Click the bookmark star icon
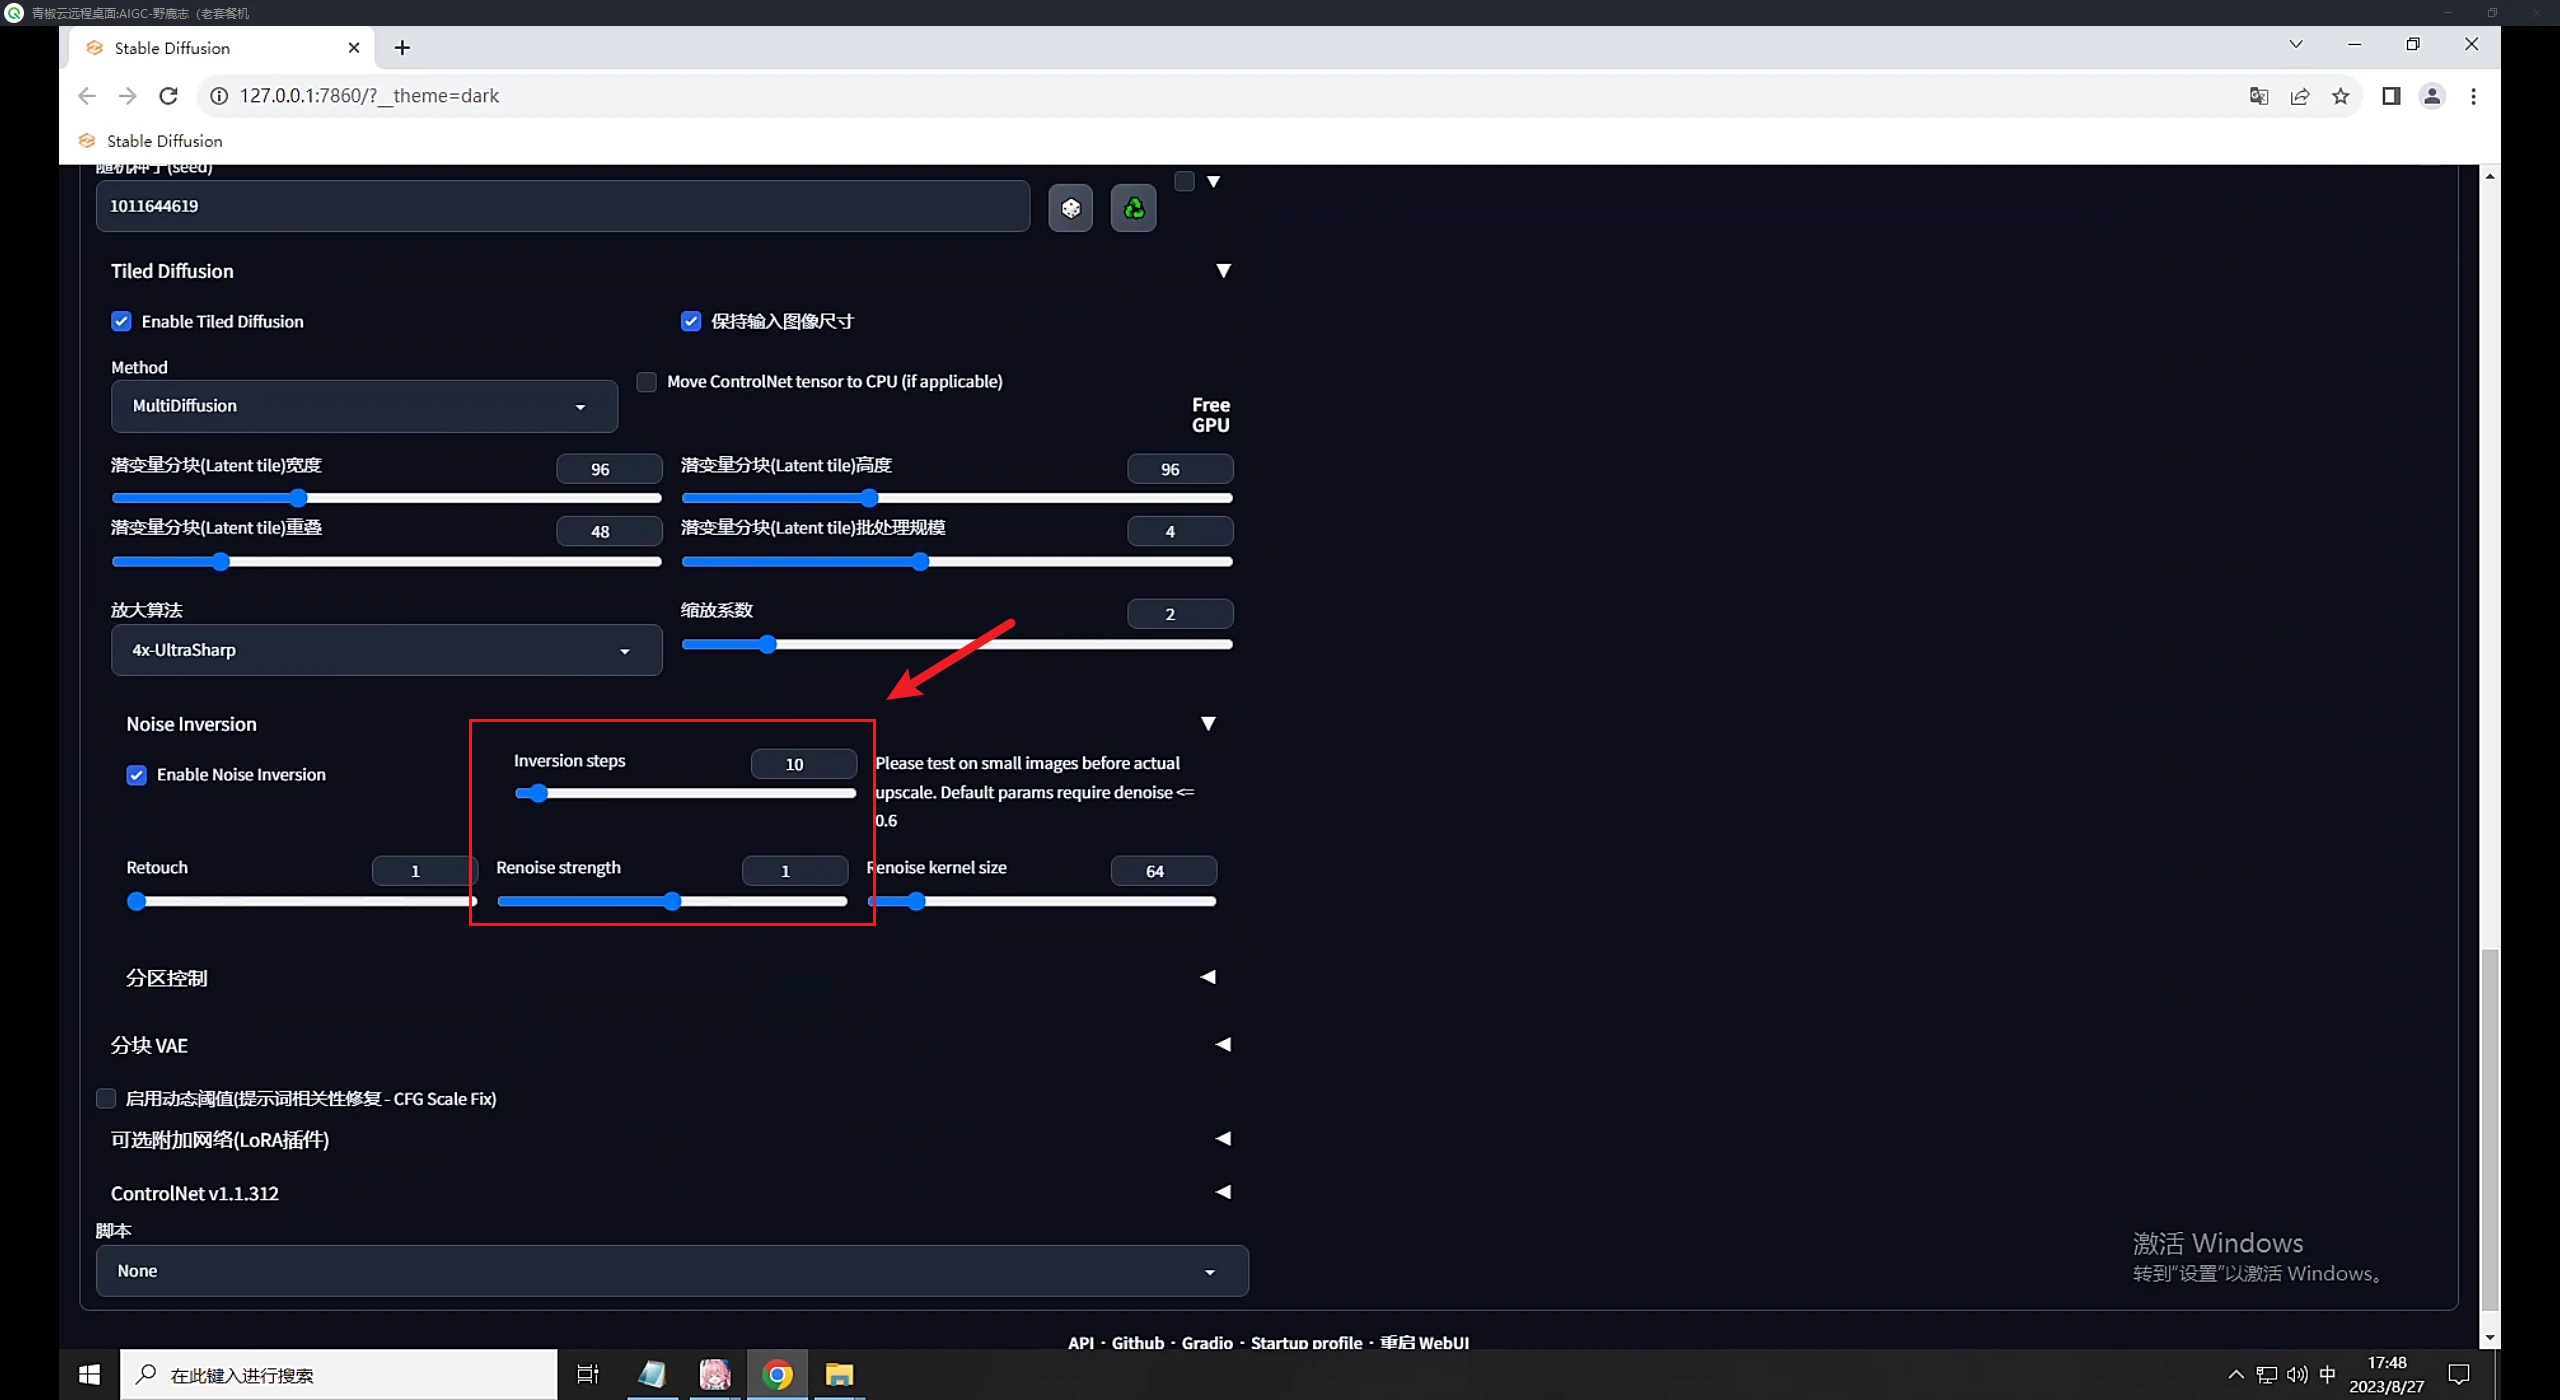2560x1400 pixels. click(2340, 96)
